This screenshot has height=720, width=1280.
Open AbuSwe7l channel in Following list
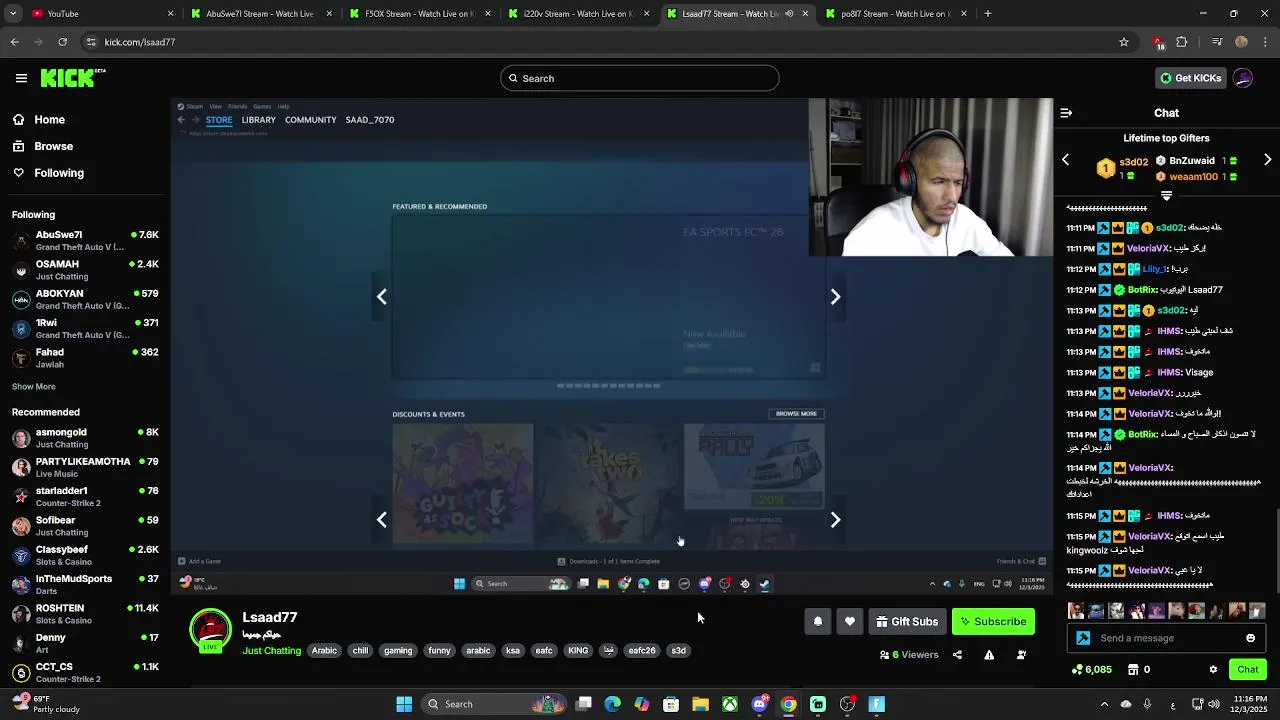85,240
